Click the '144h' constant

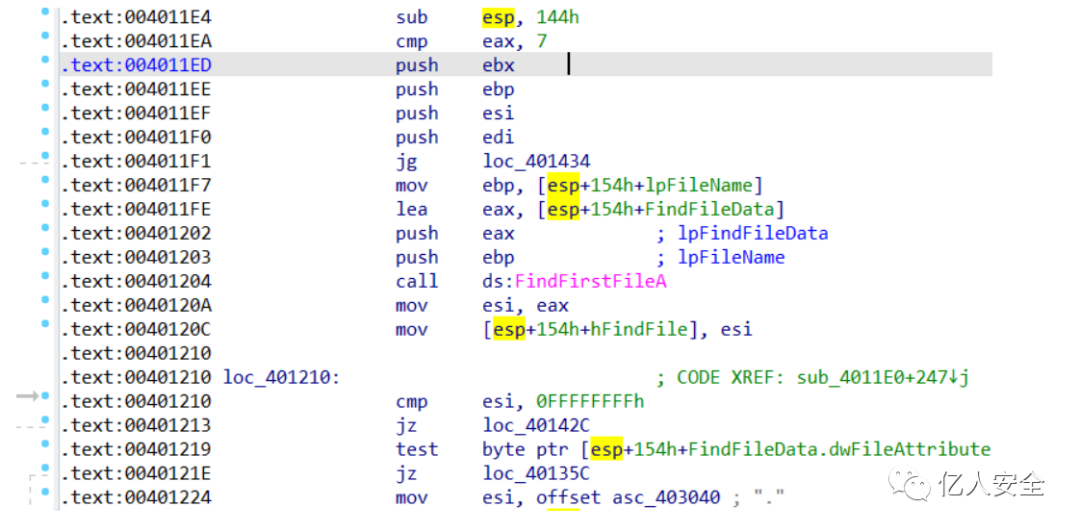pos(559,17)
